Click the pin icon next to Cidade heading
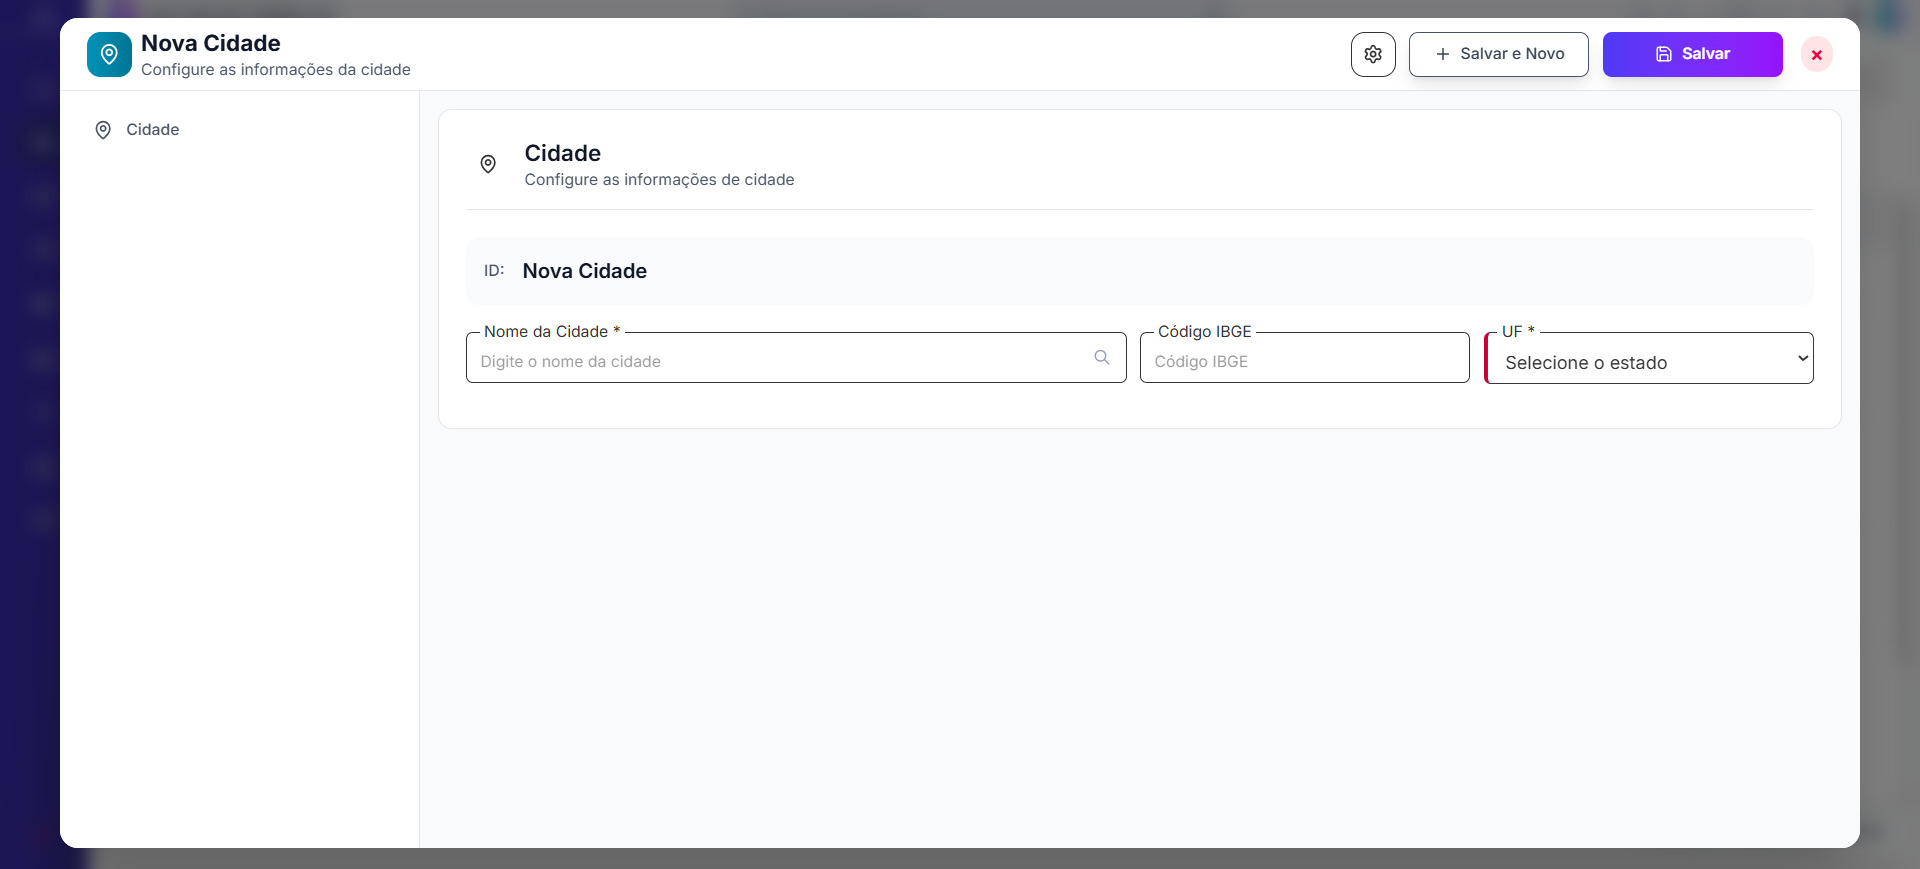 coord(488,165)
